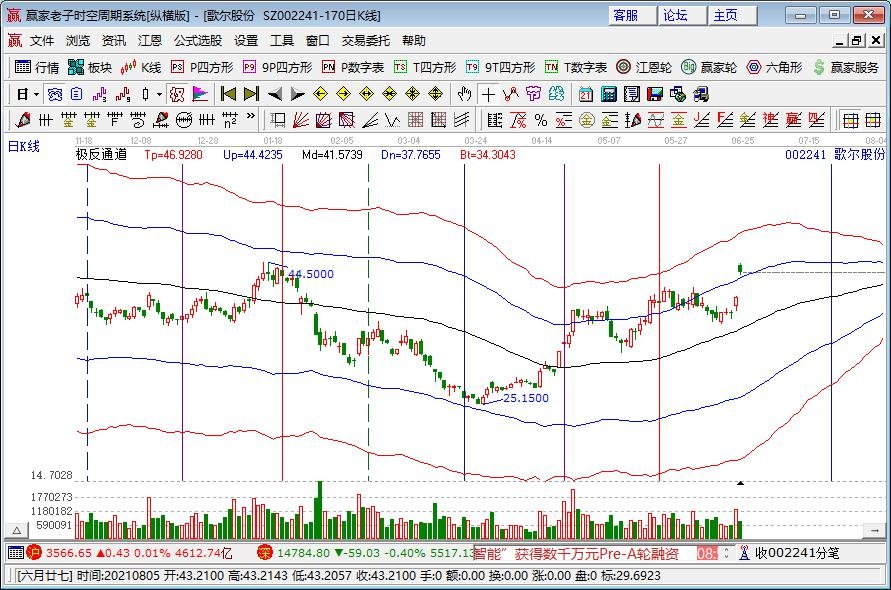Click the 44.5000 price marker
The height and width of the screenshot is (590, 891).
(x=311, y=274)
